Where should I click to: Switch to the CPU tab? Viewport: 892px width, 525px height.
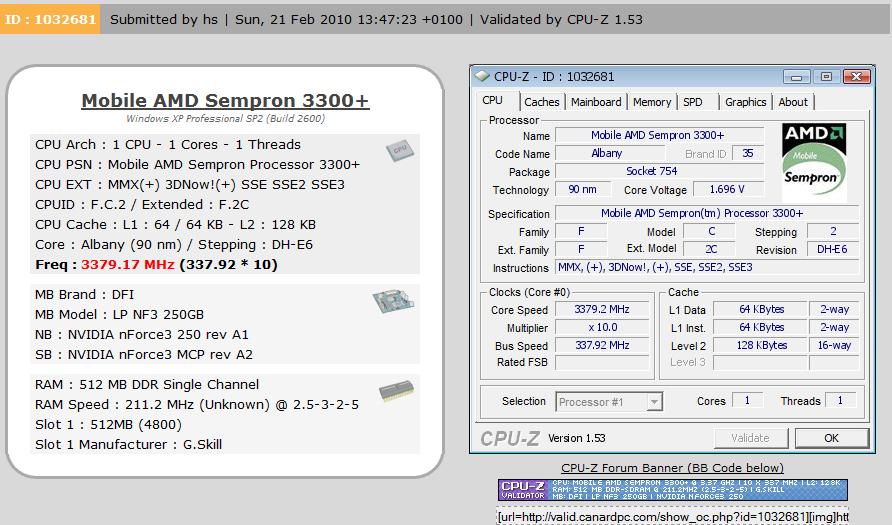tap(493, 101)
